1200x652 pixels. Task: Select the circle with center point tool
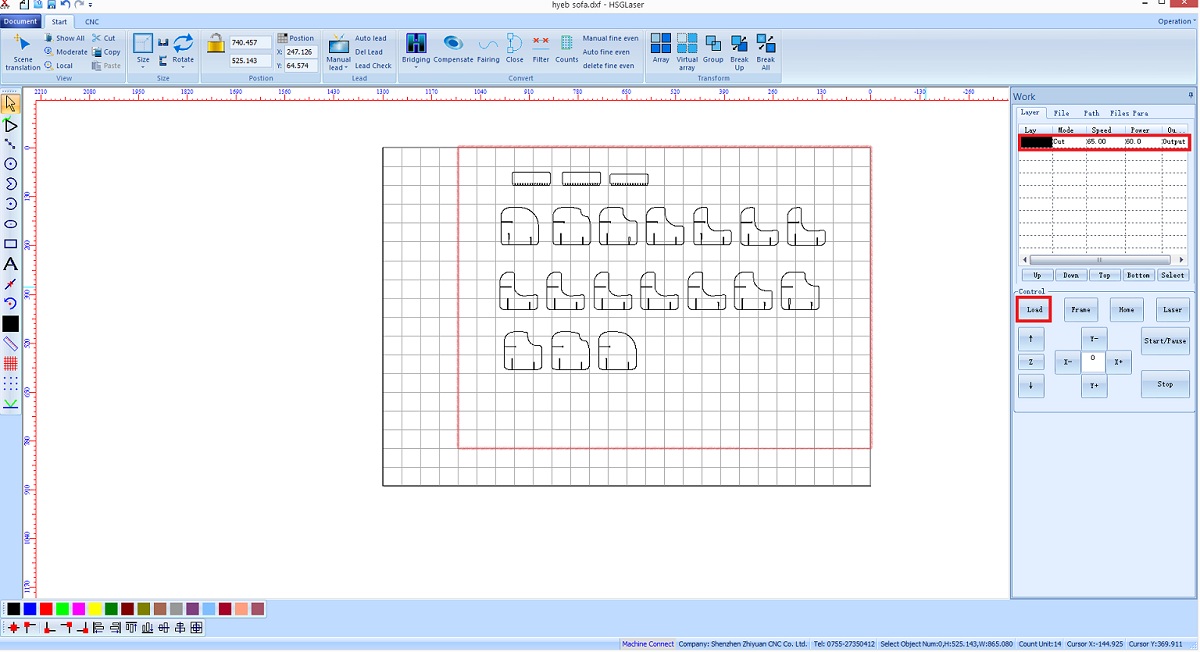(10, 164)
